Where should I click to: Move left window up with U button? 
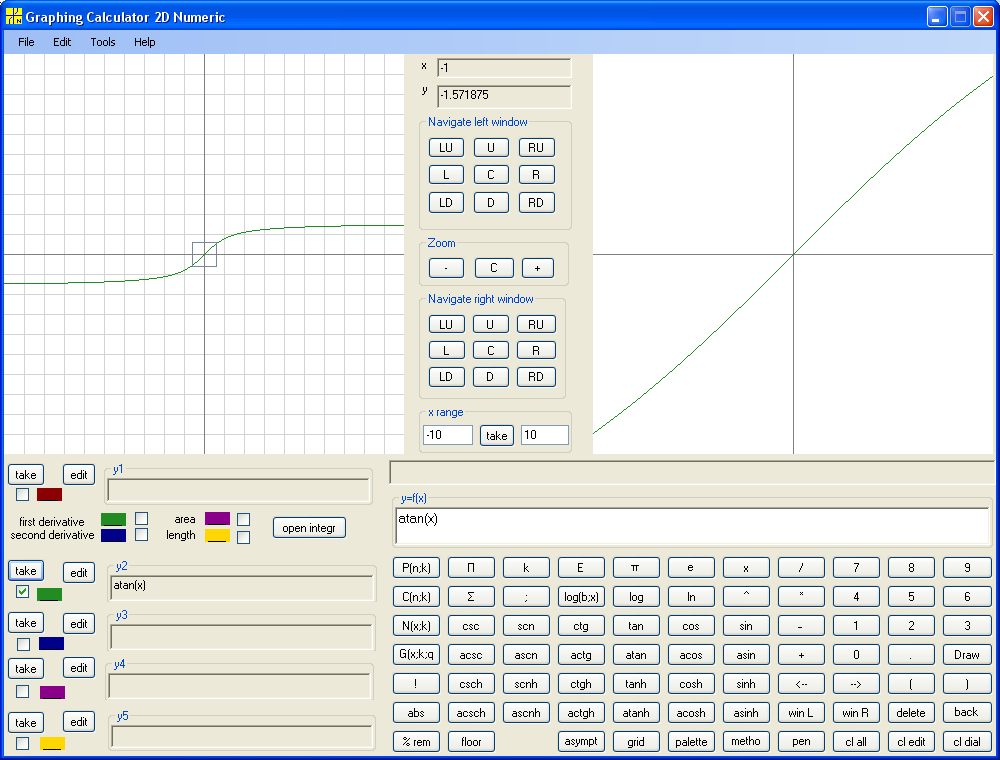pyautogui.click(x=491, y=147)
